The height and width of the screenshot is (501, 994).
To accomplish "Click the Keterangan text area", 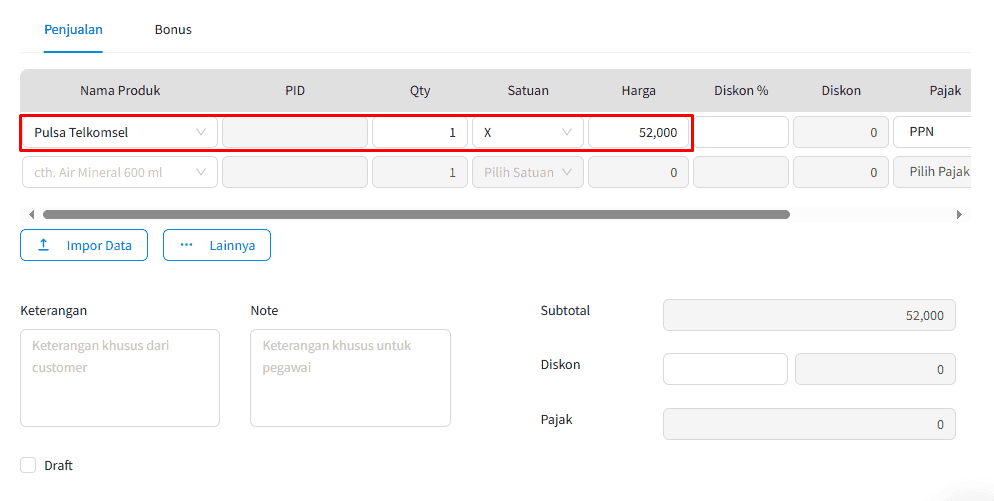I will [120, 378].
